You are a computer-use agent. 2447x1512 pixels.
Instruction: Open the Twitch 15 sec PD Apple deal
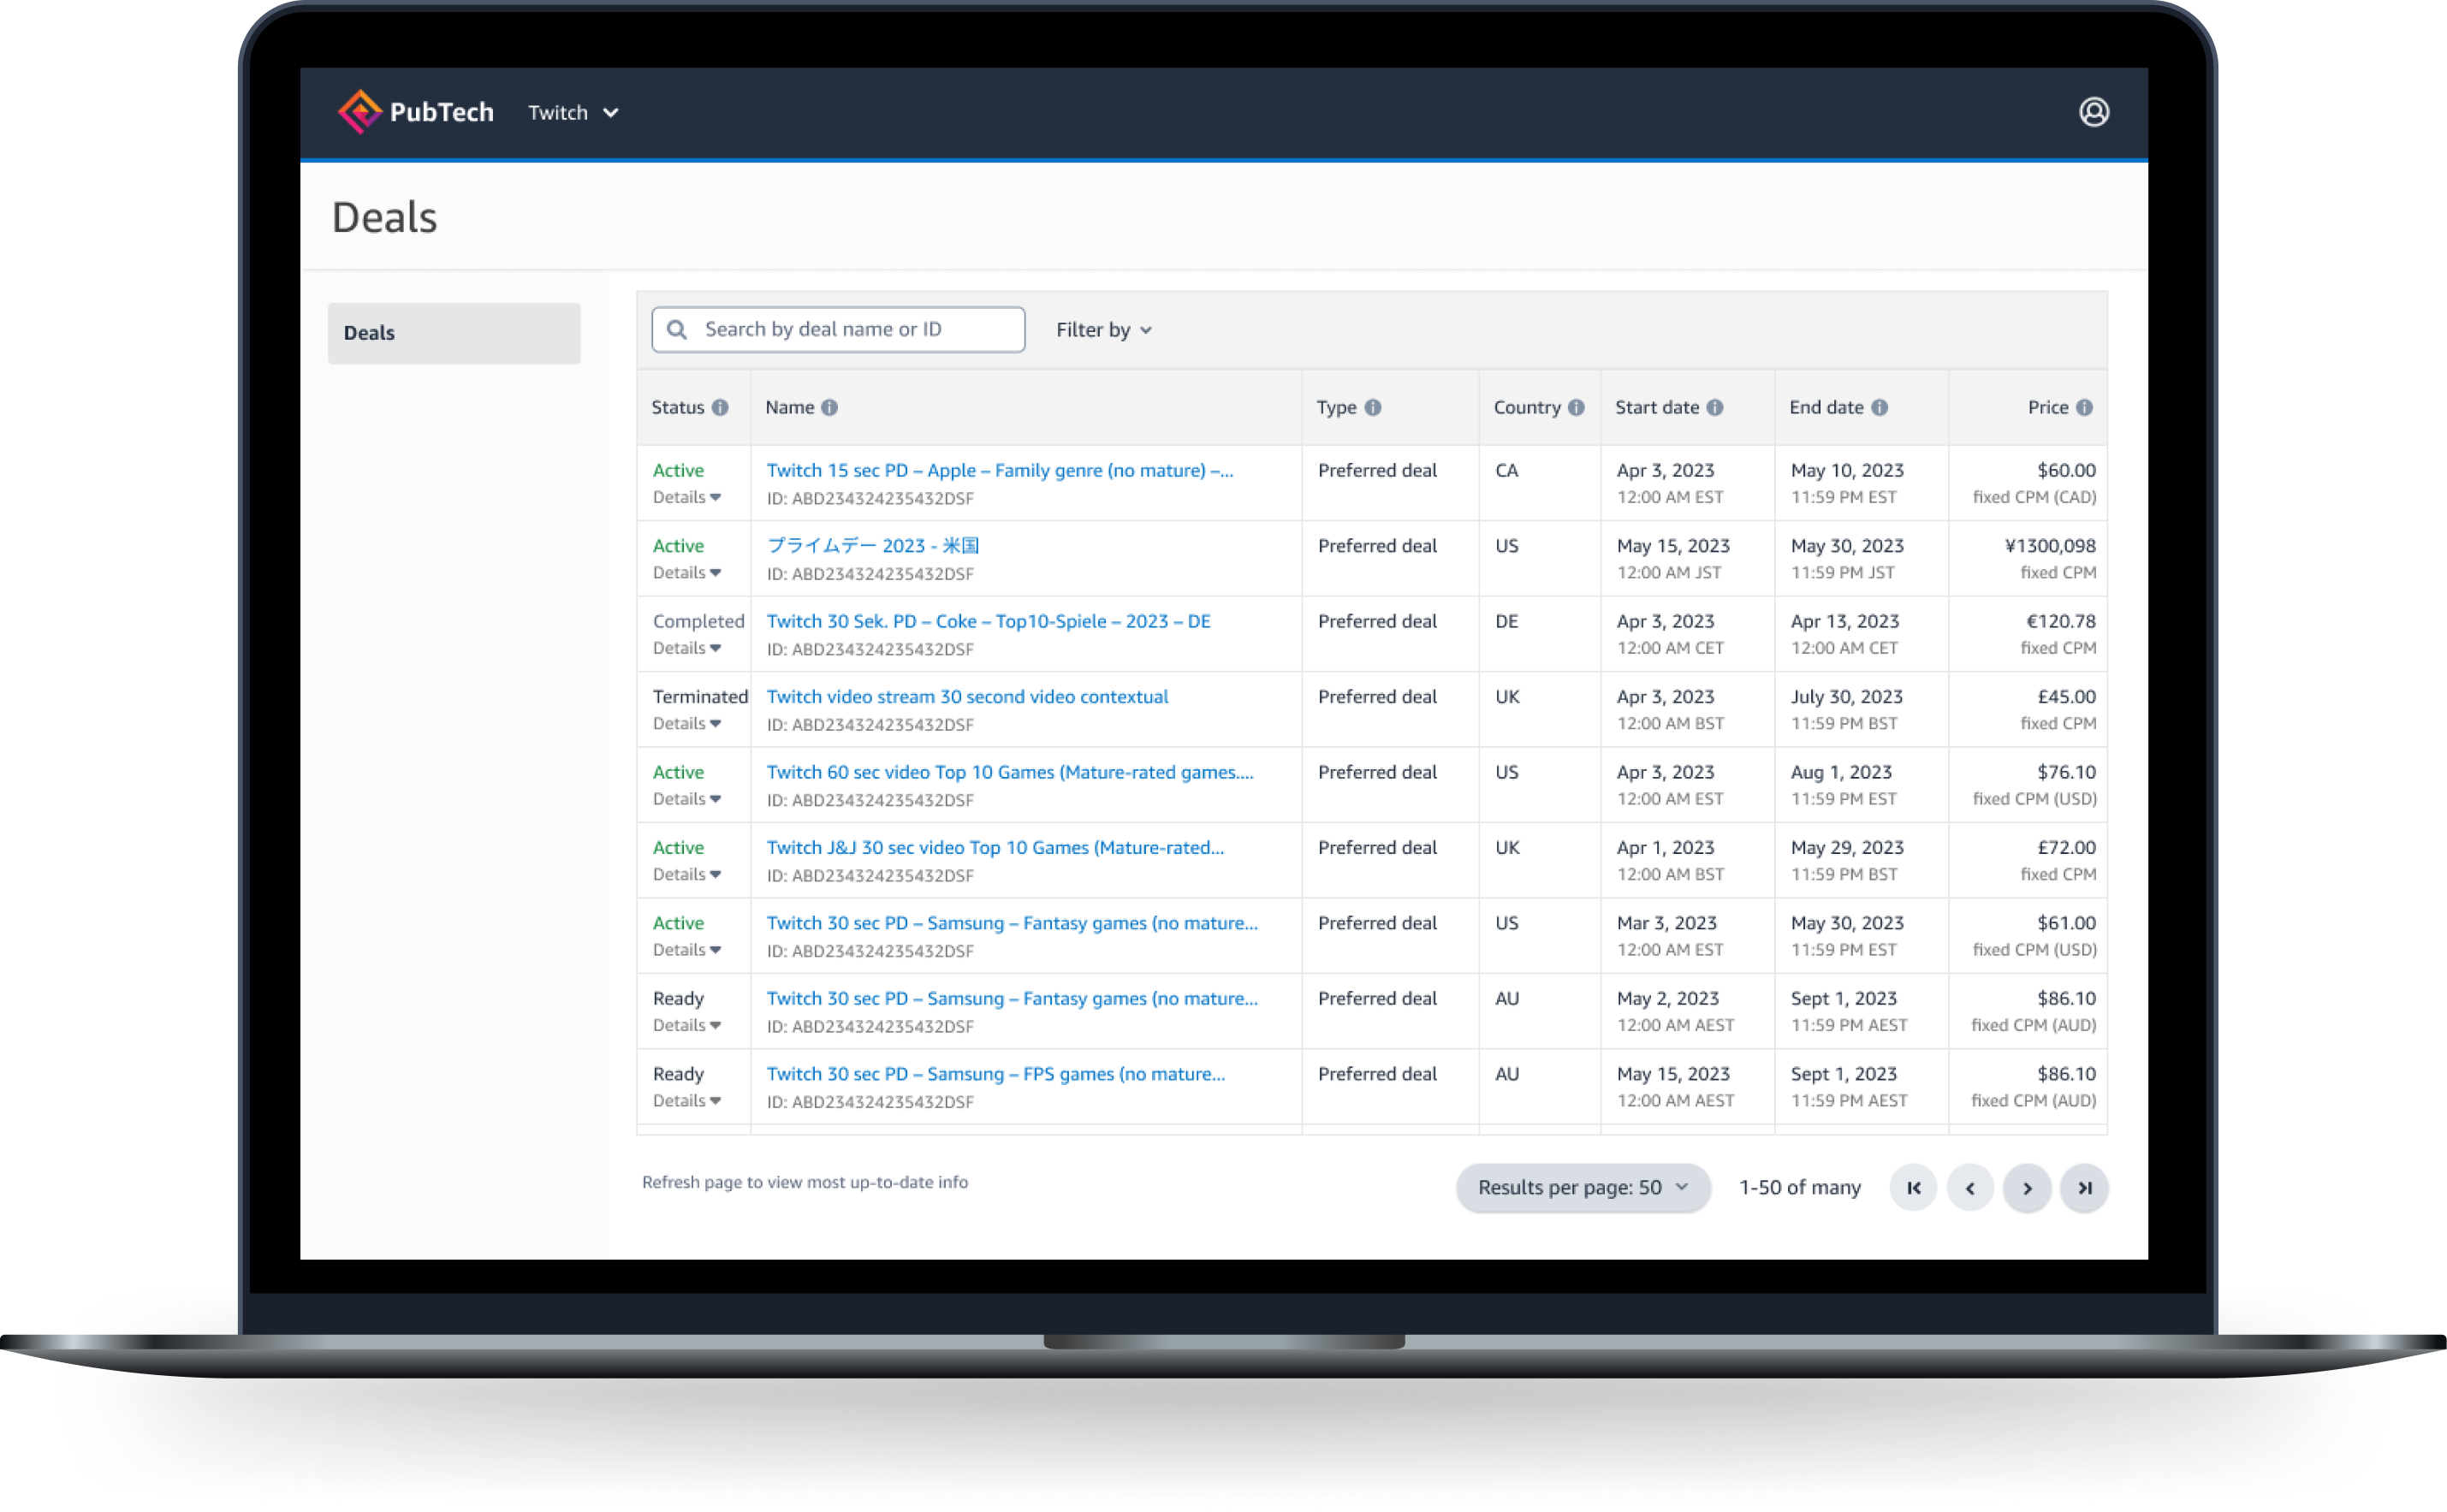pyautogui.click(x=999, y=471)
